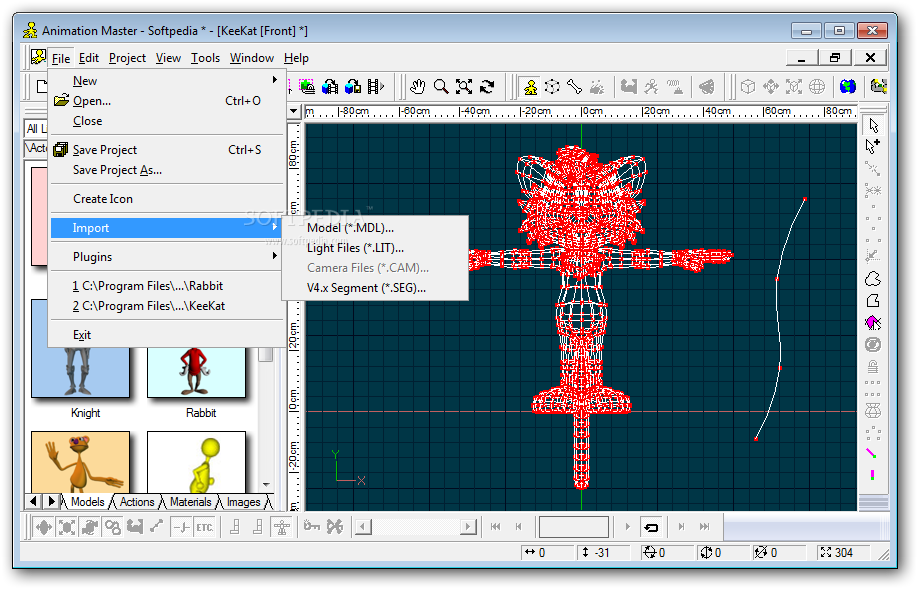This screenshot has width=918, height=589.
Task: Click the scissors delete keyframe icon
Action: [335, 527]
